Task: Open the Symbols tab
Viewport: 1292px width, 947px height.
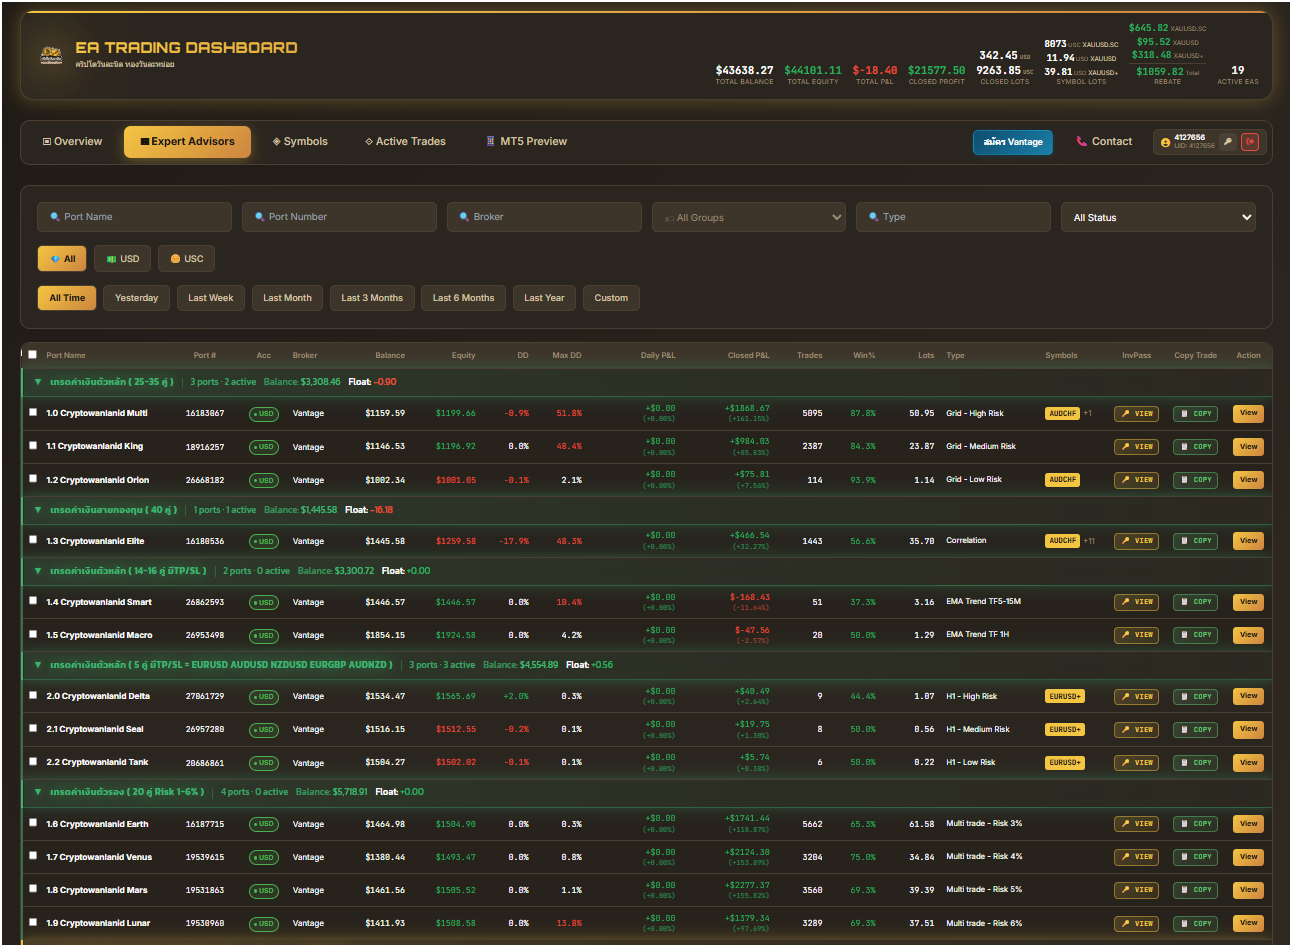Action: [x=300, y=142]
